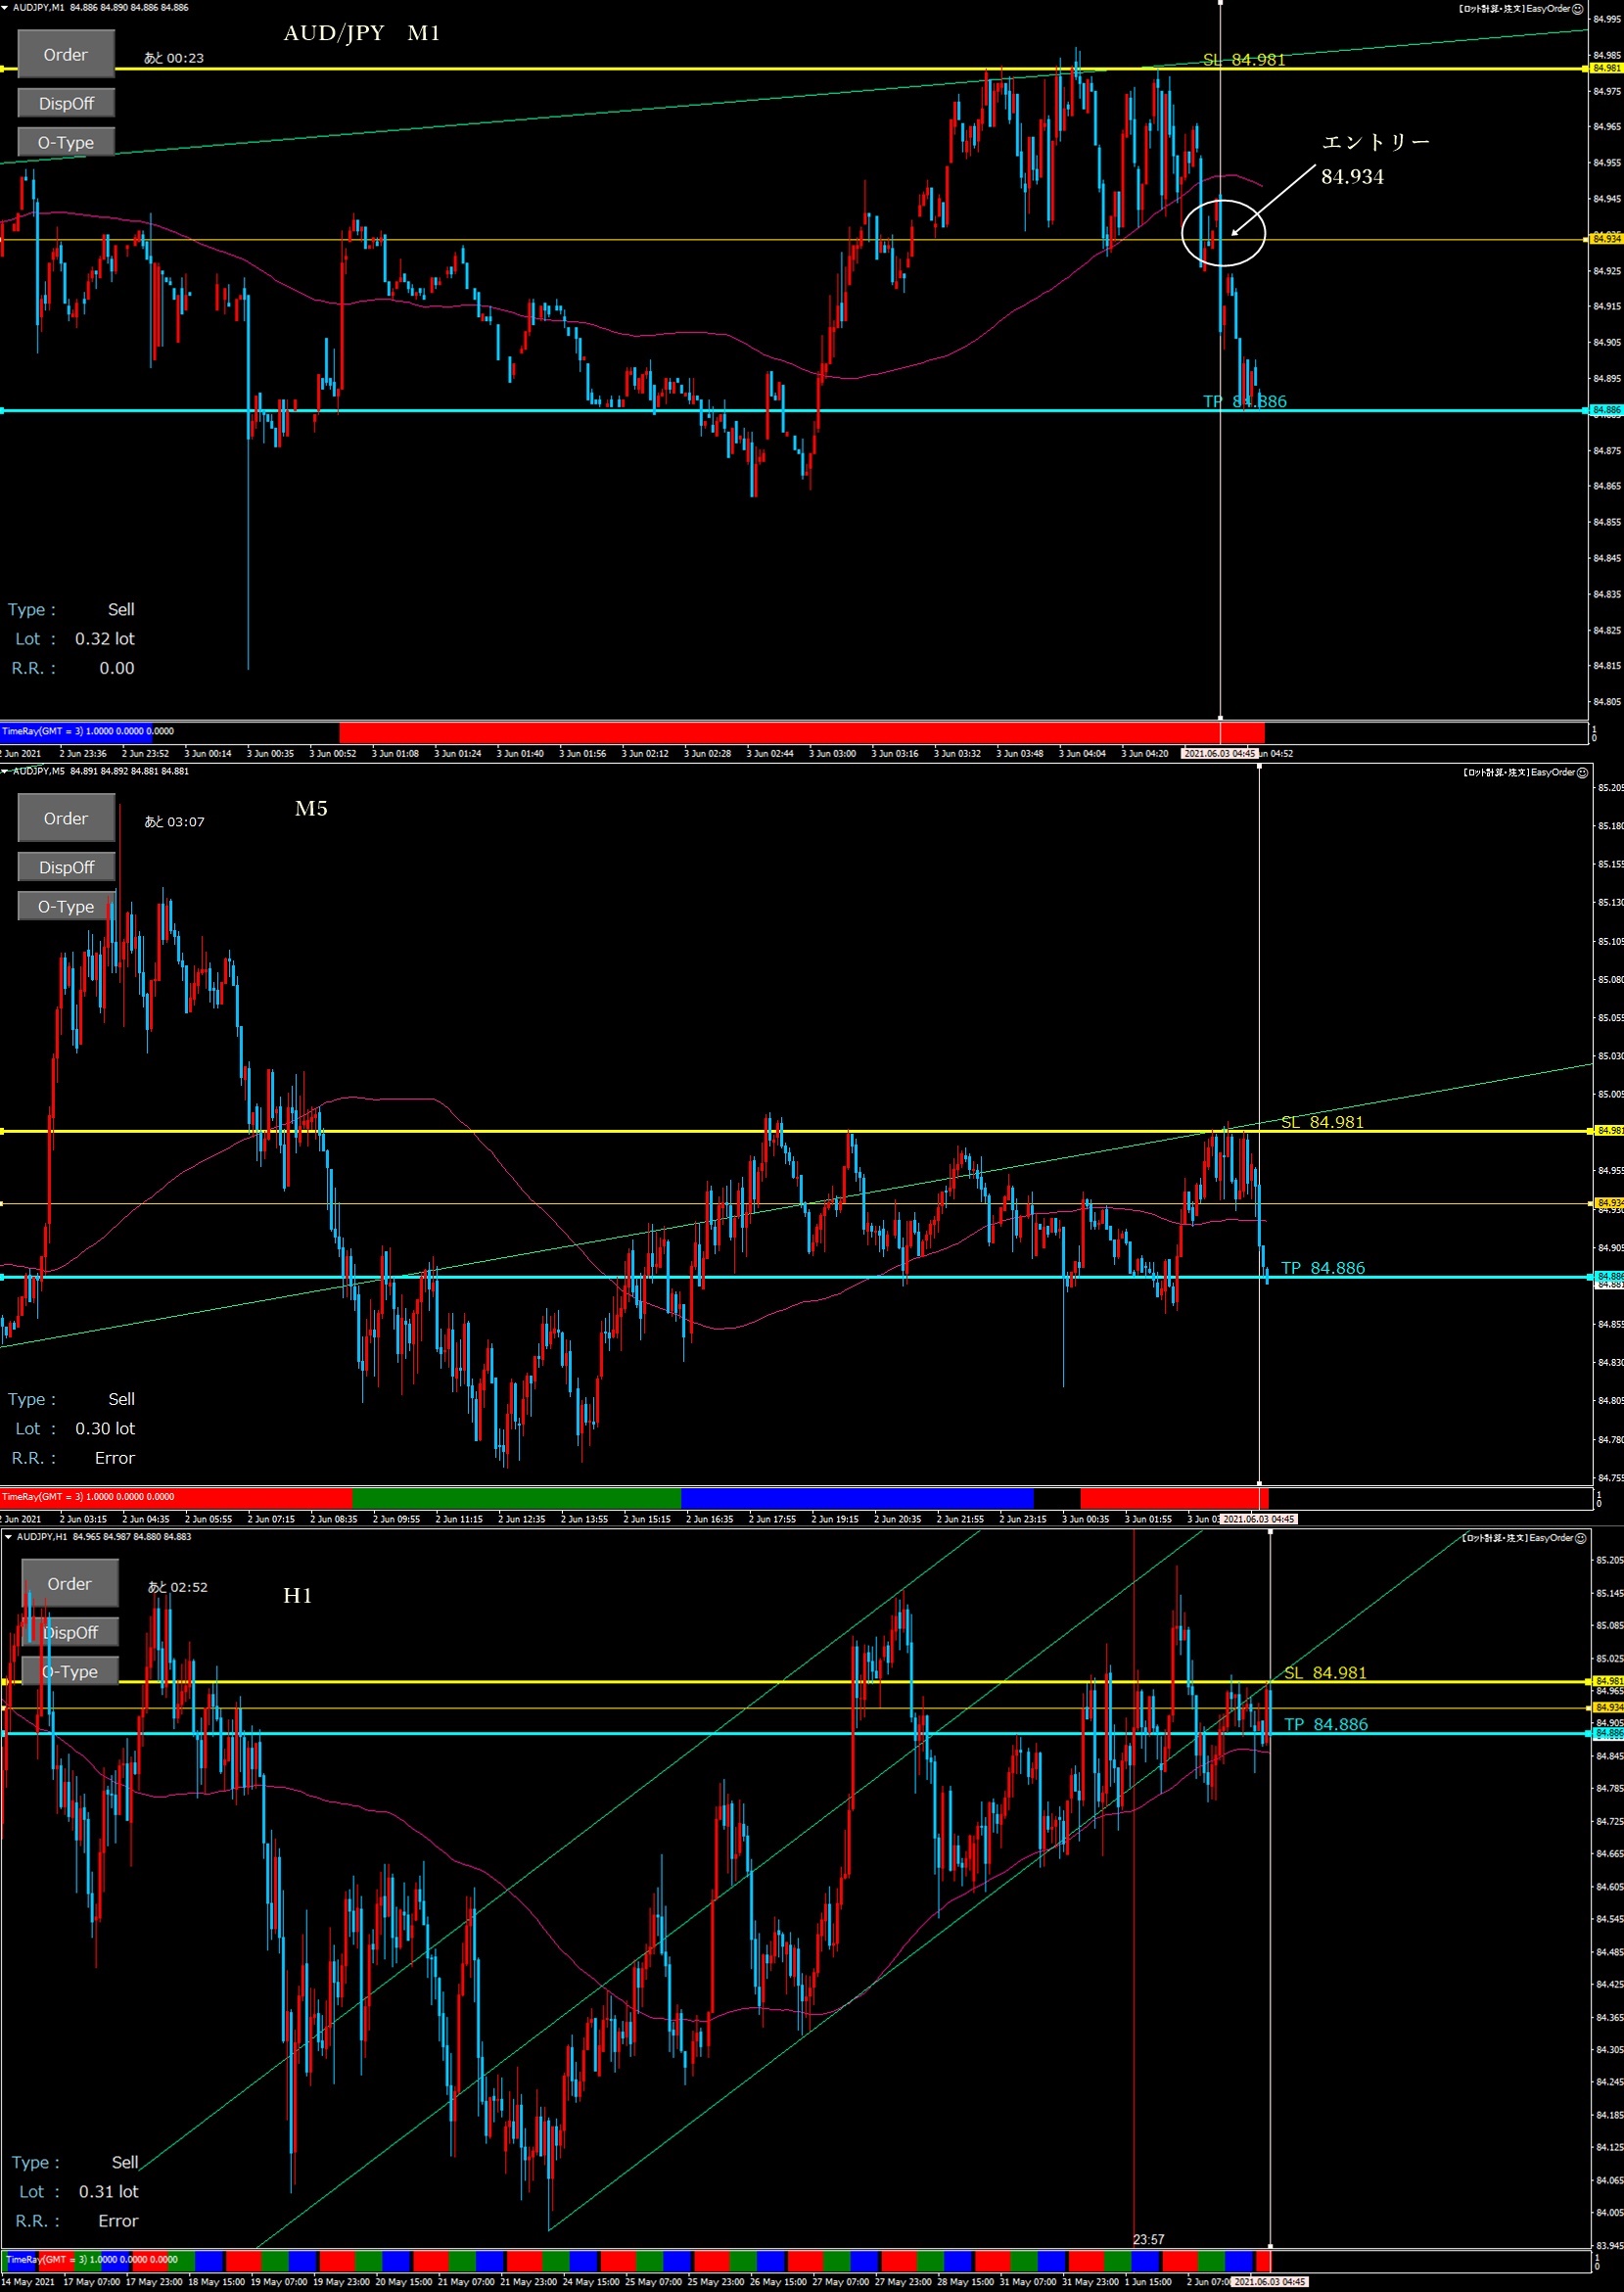
Task: Expand the AUDJPY,M5 chart menu triangle
Action: pos(5,772)
